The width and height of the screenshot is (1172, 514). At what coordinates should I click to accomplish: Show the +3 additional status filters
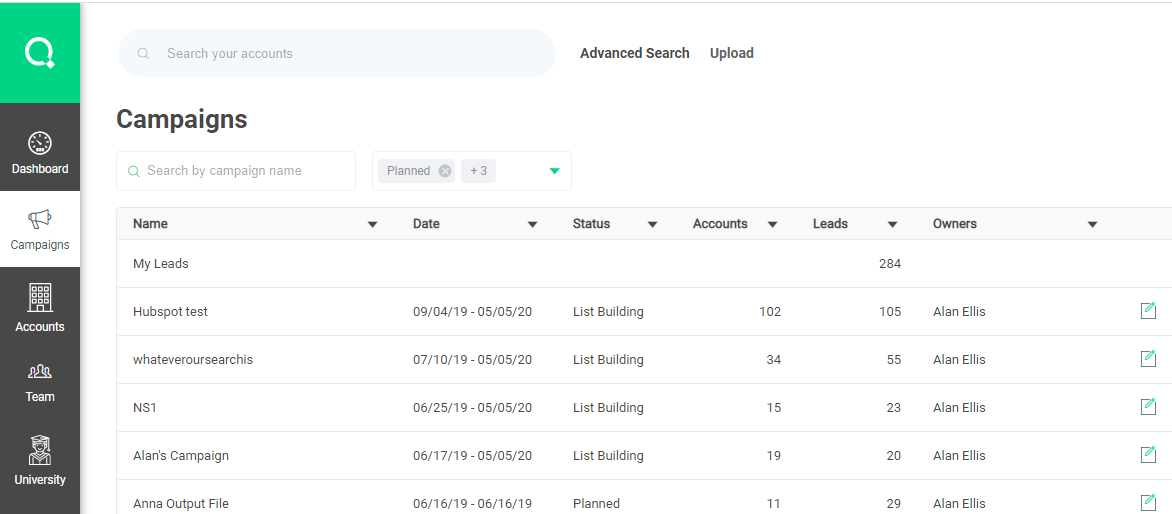(x=478, y=171)
